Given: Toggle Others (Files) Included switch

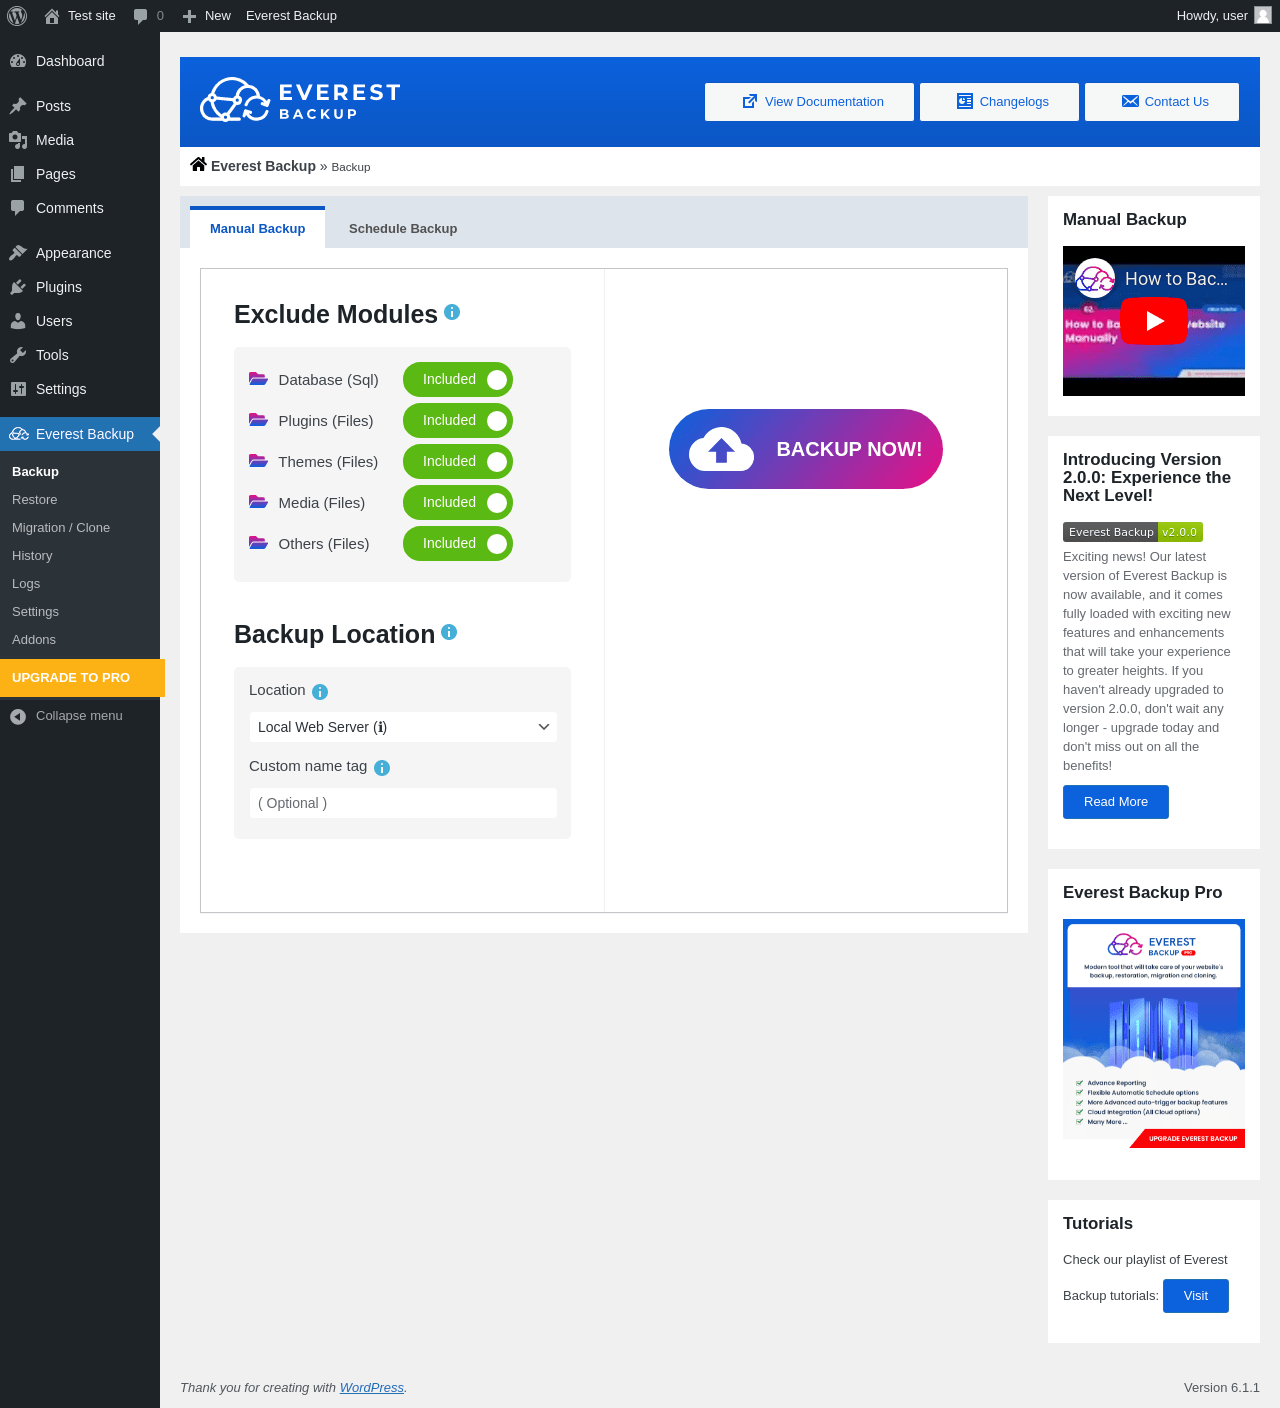Looking at the screenshot, I should tap(458, 544).
